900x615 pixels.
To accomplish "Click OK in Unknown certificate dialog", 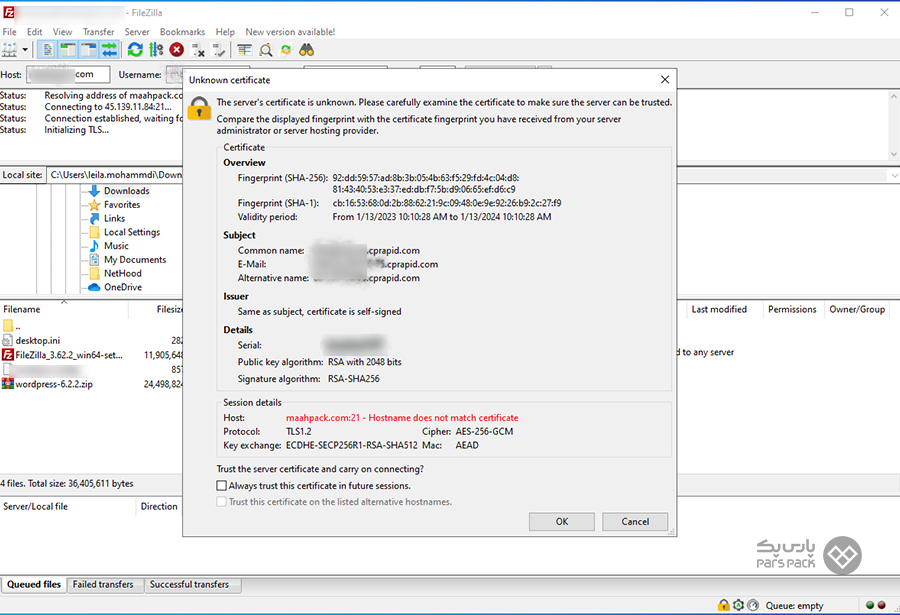I will click(x=561, y=521).
